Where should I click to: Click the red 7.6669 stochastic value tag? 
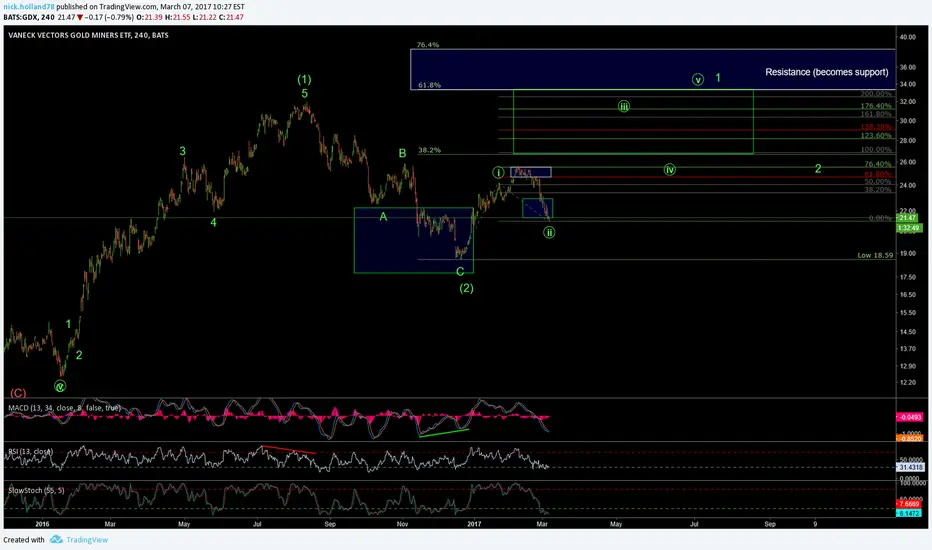tap(909, 504)
